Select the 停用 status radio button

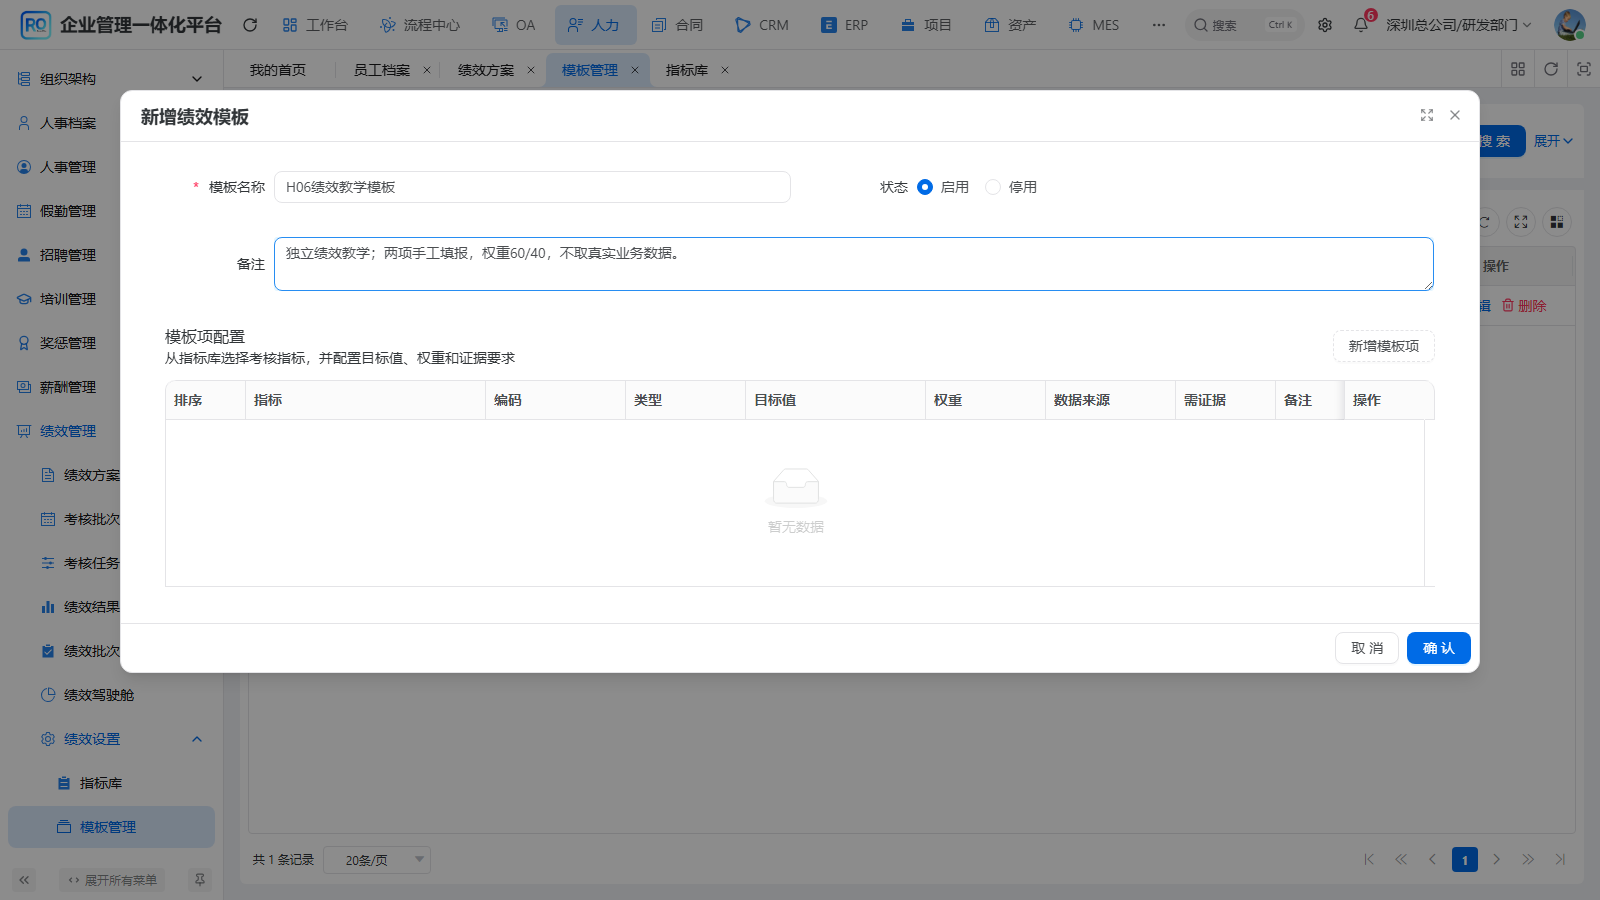pos(993,187)
